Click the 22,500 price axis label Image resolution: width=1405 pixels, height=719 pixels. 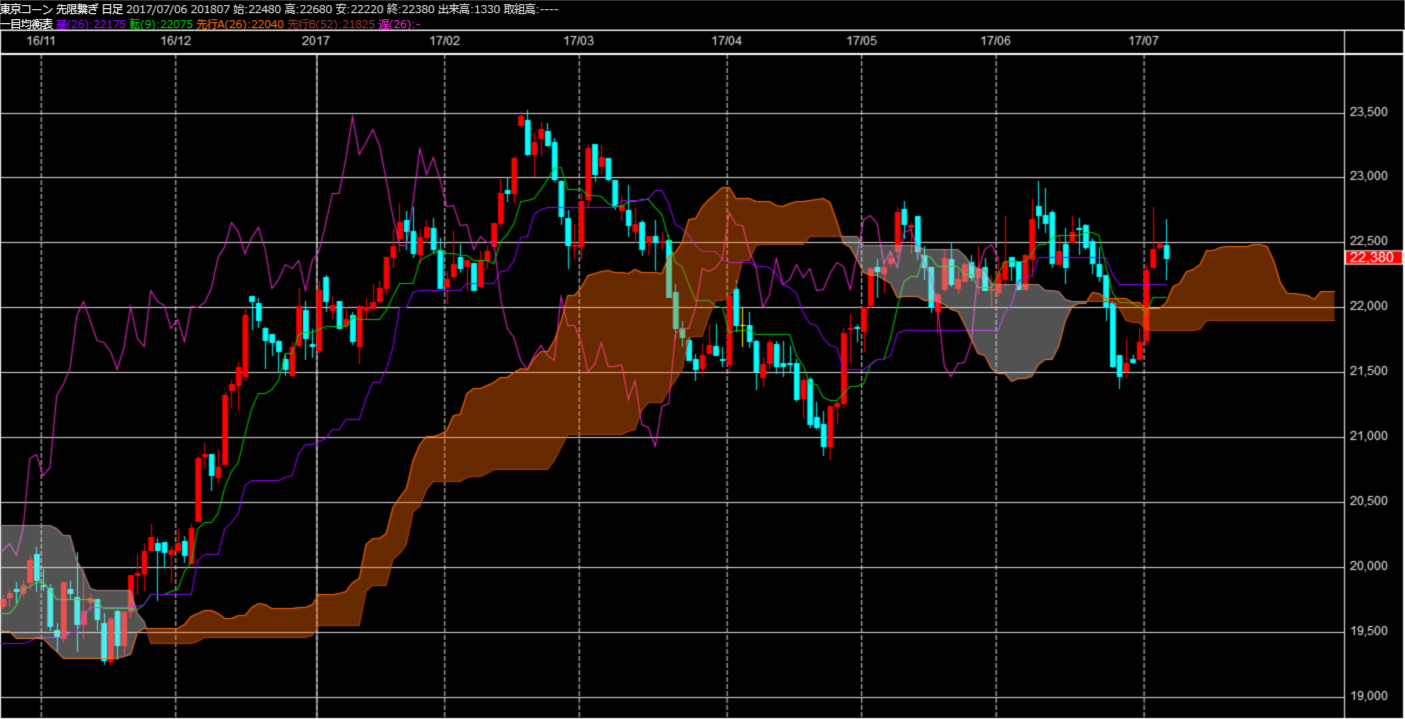click(x=1367, y=241)
